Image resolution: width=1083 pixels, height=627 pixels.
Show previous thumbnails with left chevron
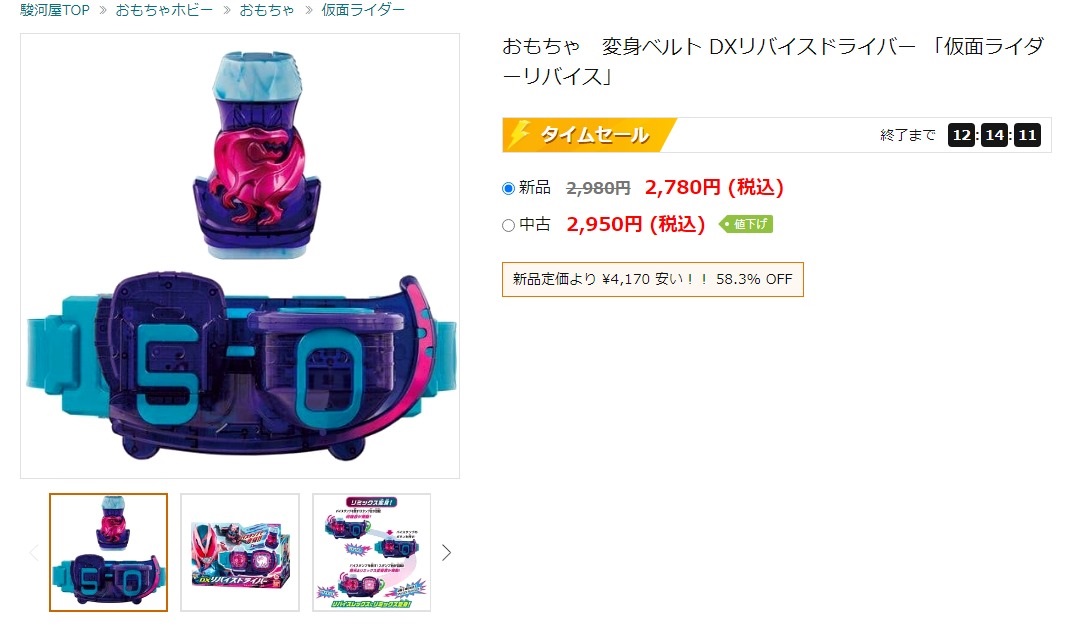[34, 552]
